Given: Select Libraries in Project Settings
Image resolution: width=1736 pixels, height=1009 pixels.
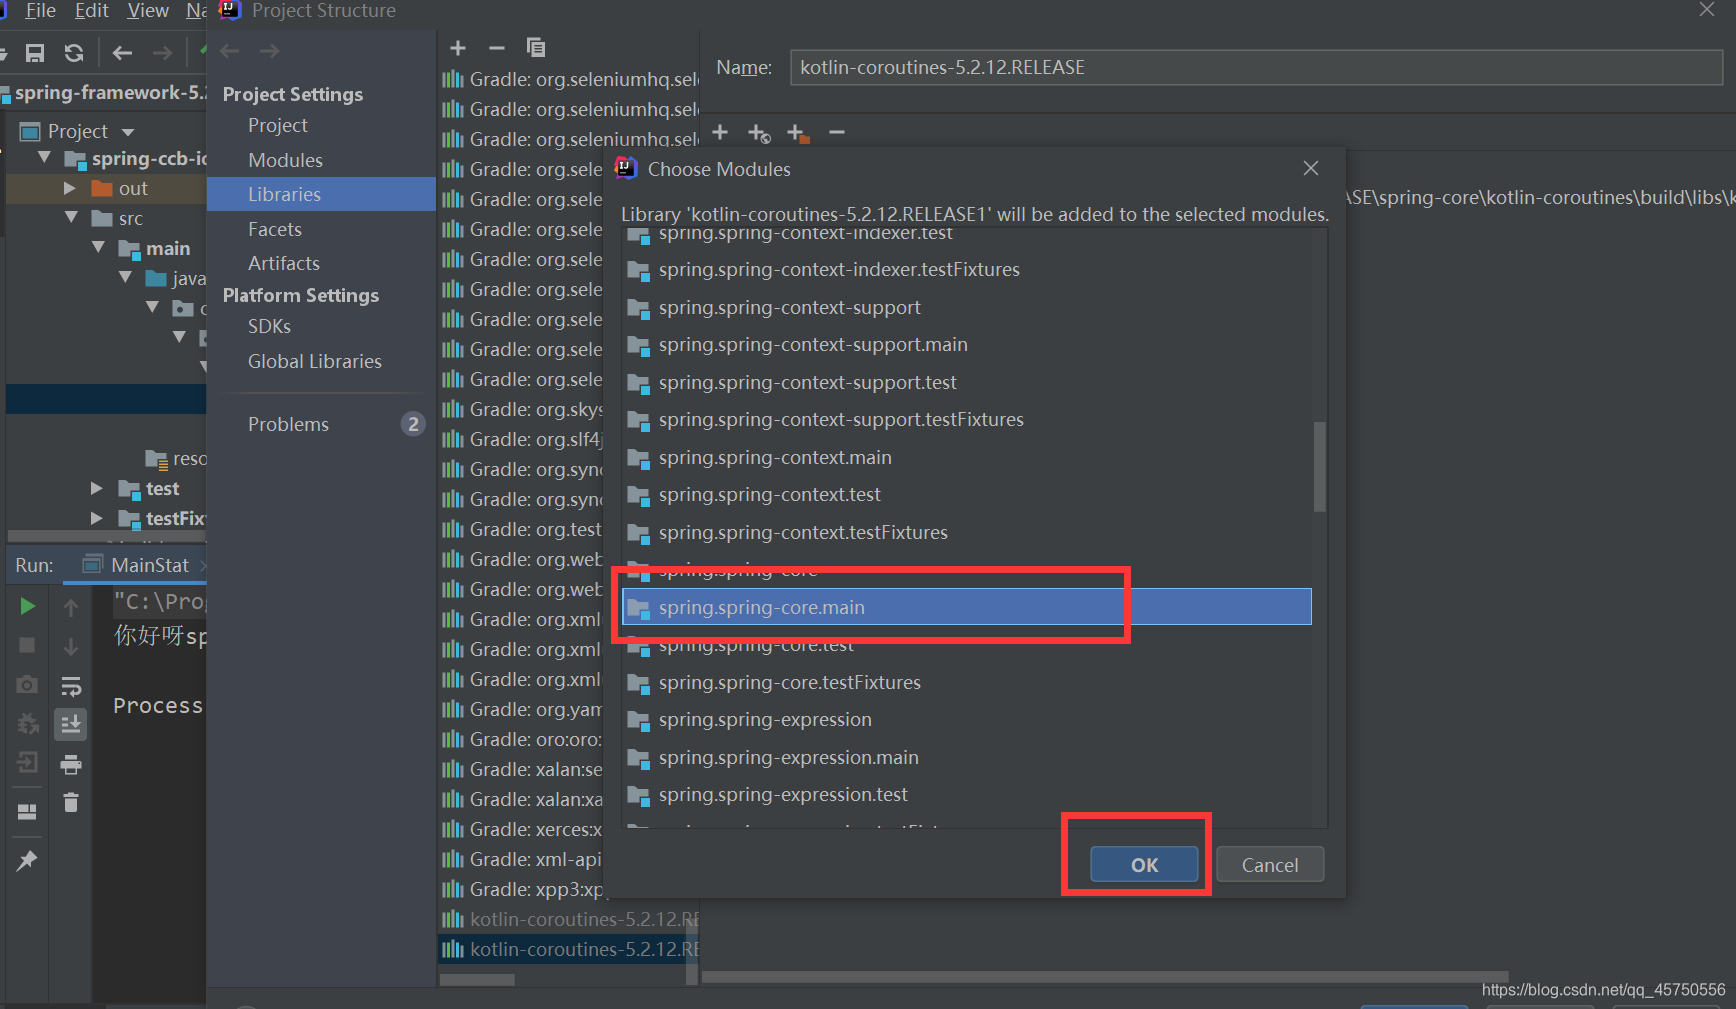Looking at the screenshot, I should coord(321,194).
